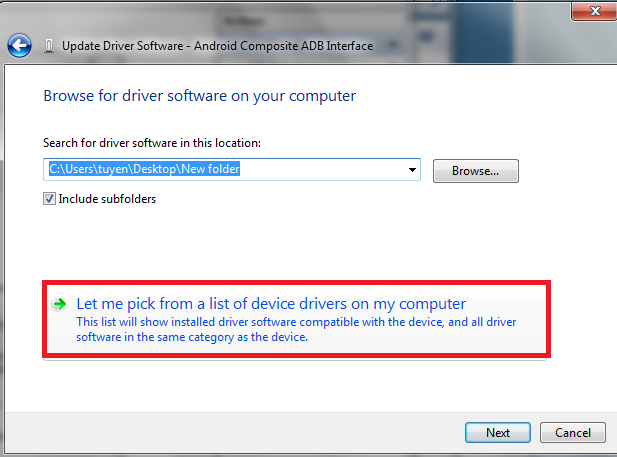
Task: Choose "Let me pick from a list of device drivers"
Action: coord(271,304)
